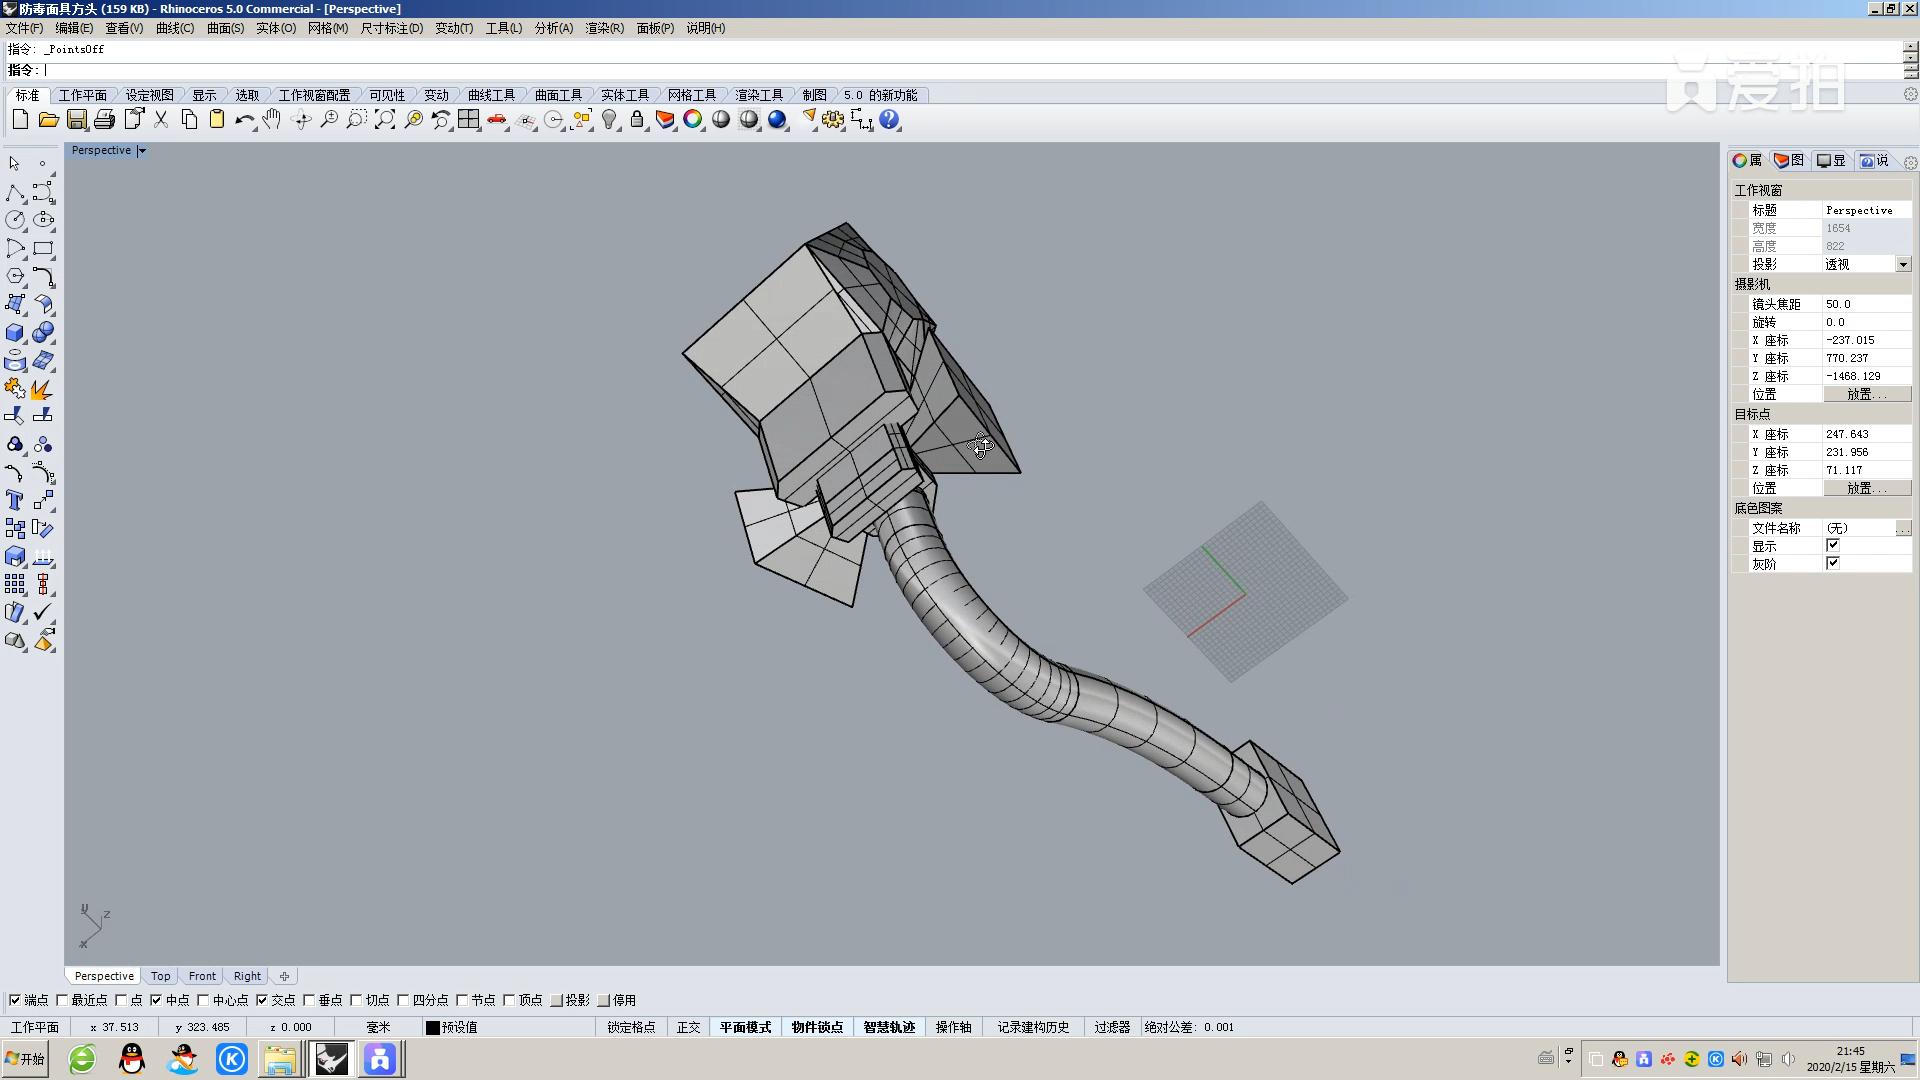Click the Zoom extents icon
Viewport: 1920px width, 1080px height.
tap(385, 120)
